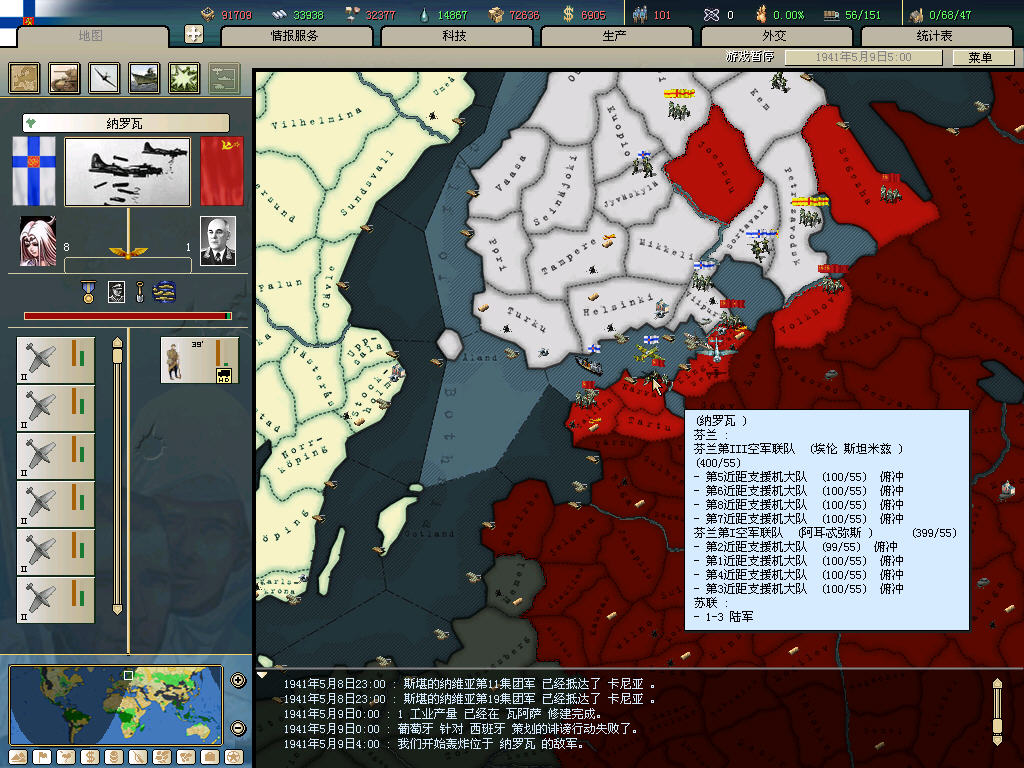The height and width of the screenshot is (768, 1024).
Task: Click the message log scrollbar bottom arrow
Action: [x=997, y=740]
